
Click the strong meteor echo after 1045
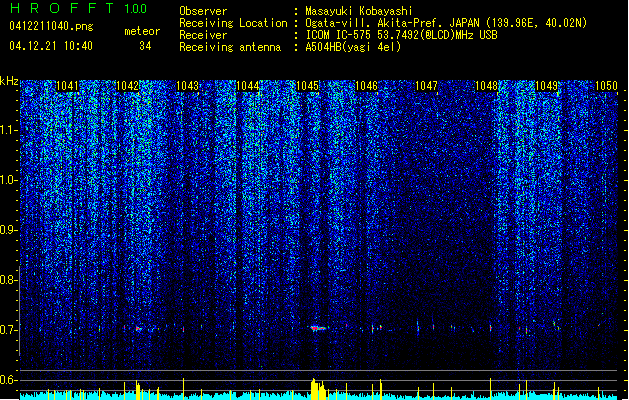click(318, 328)
